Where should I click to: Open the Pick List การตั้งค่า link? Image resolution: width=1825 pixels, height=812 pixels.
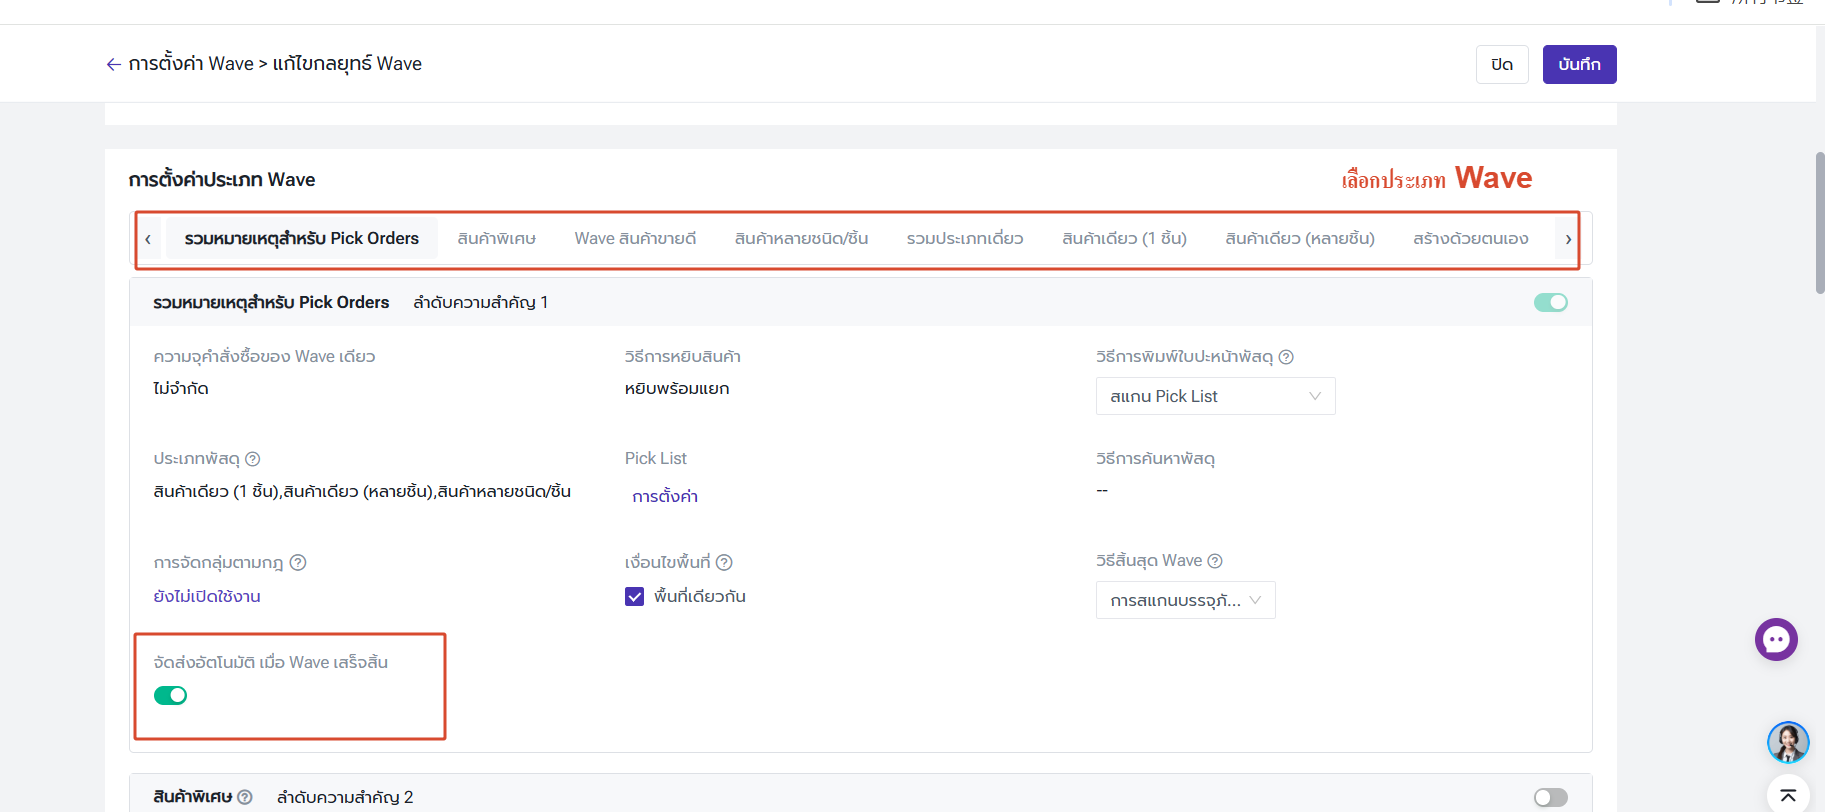tap(665, 496)
